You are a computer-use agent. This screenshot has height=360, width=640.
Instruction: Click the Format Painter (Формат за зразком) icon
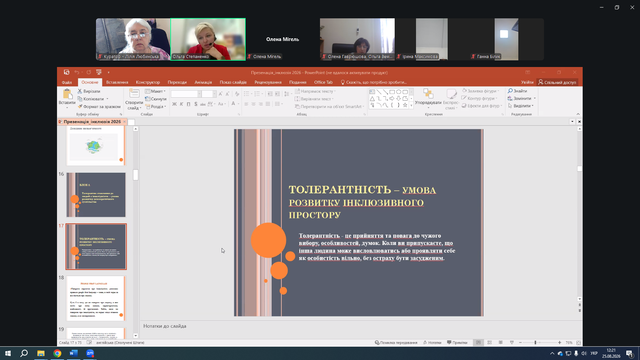point(80,107)
